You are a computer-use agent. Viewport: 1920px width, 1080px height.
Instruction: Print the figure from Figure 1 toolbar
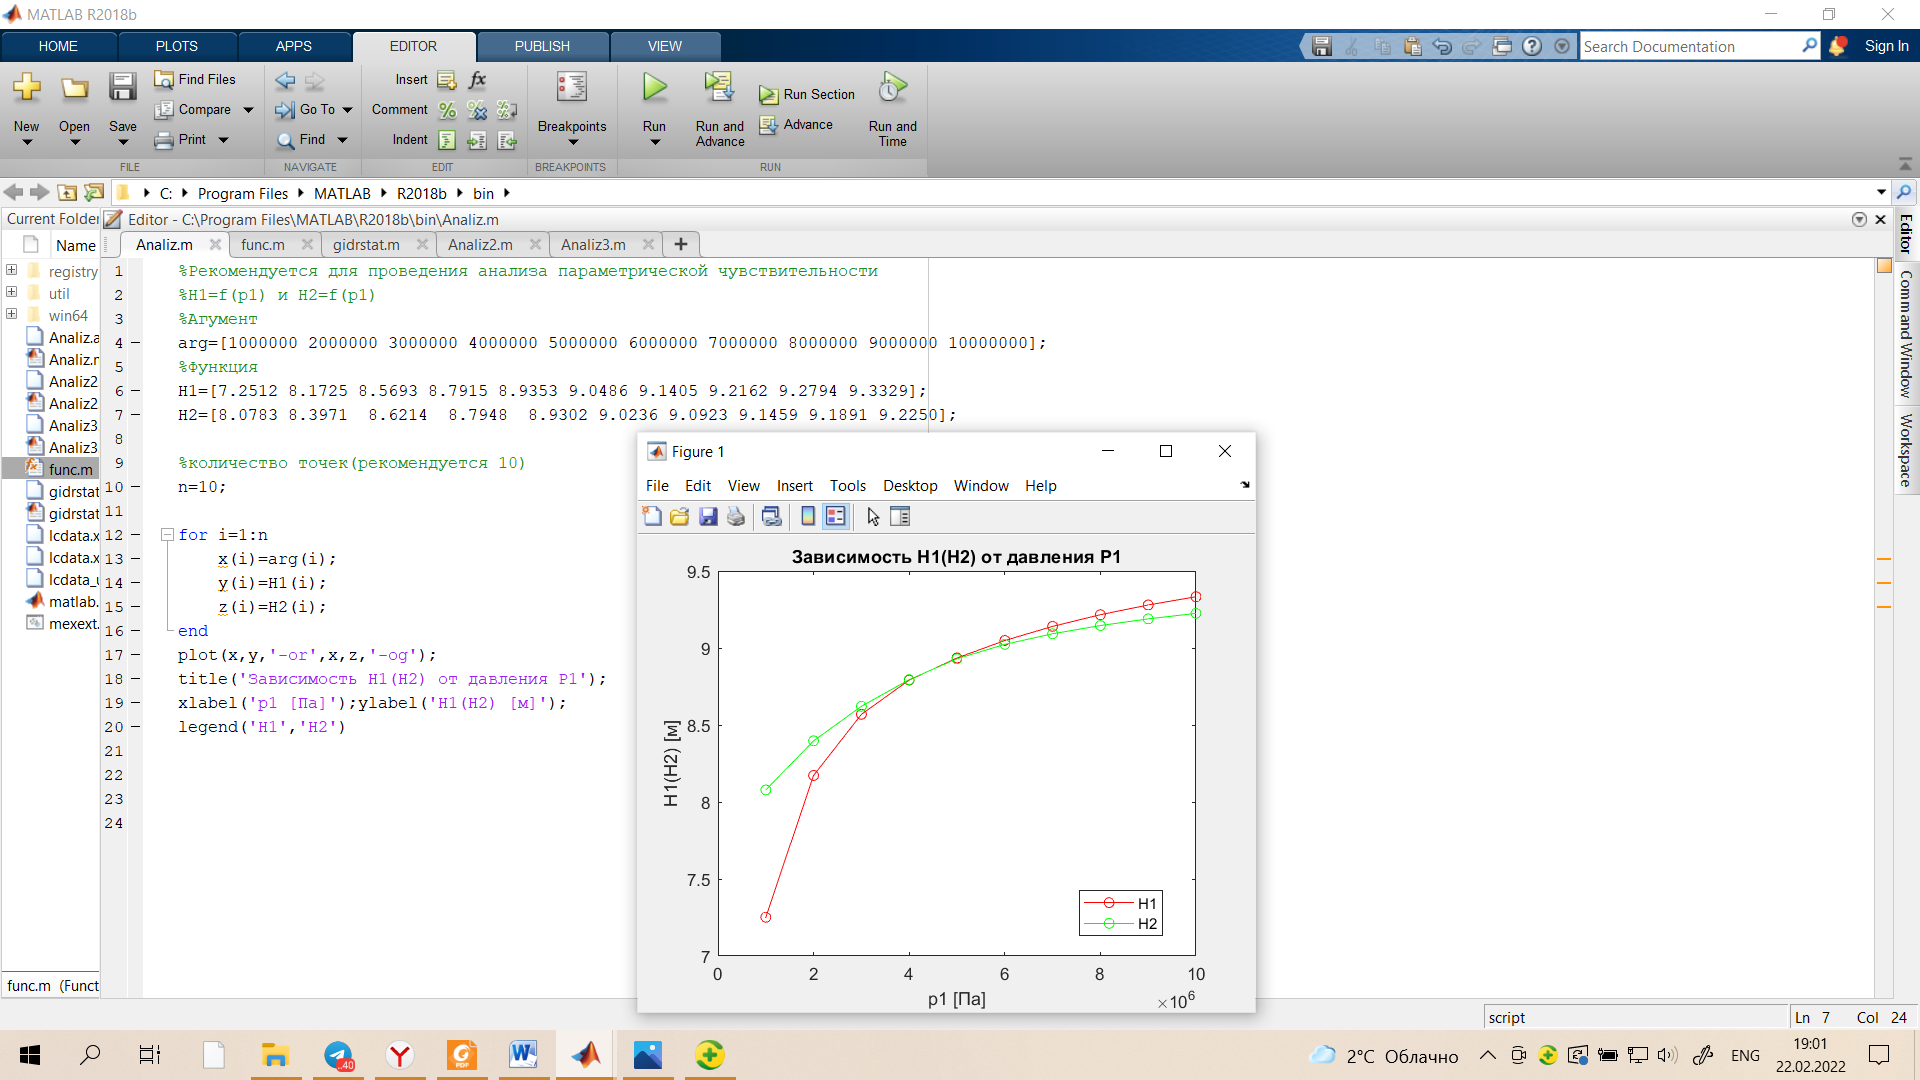(736, 516)
